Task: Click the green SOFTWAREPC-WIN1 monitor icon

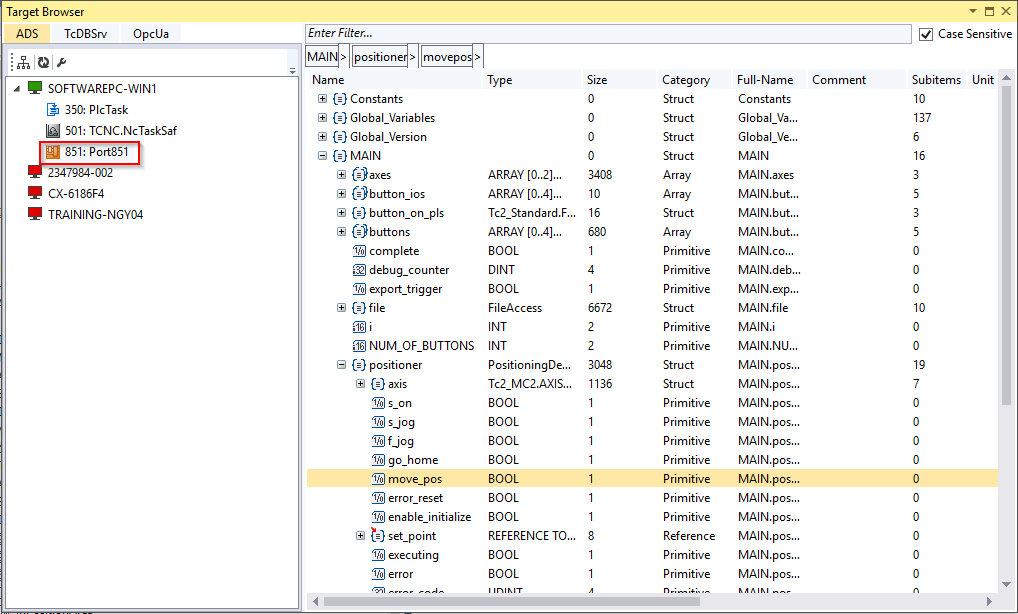Action: [x=35, y=89]
